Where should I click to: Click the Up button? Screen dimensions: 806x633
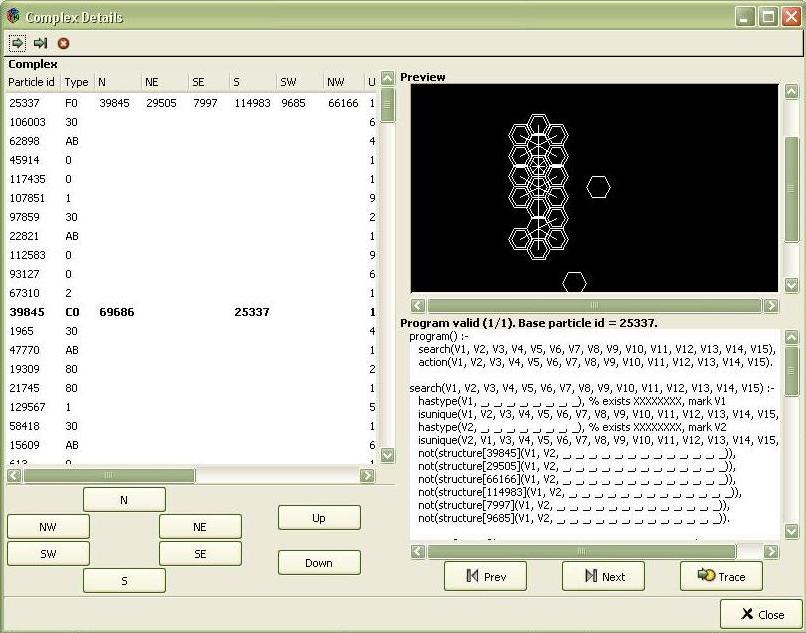(319, 518)
